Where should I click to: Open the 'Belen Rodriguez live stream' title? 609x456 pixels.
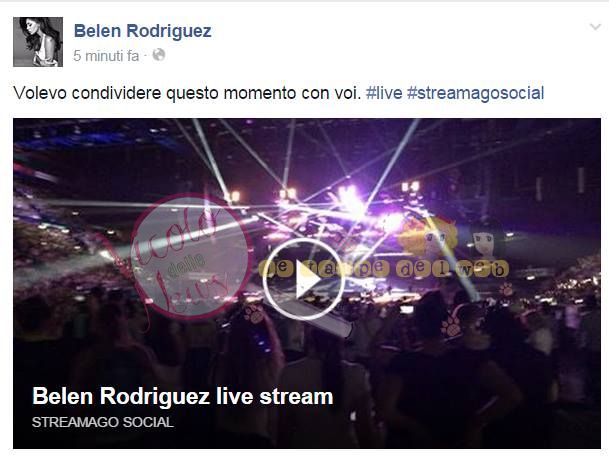[x=183, y=397]
